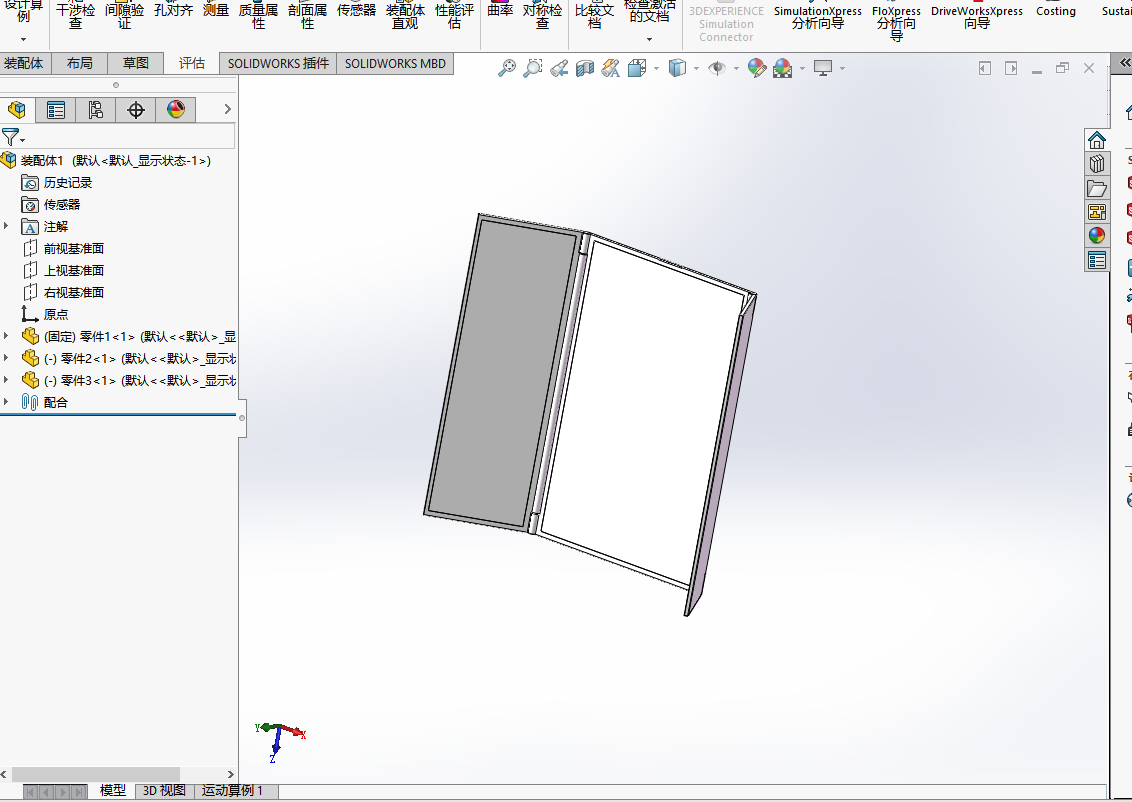
Task: Click chevron to show more manager tabs
Action: coord(227,109)
